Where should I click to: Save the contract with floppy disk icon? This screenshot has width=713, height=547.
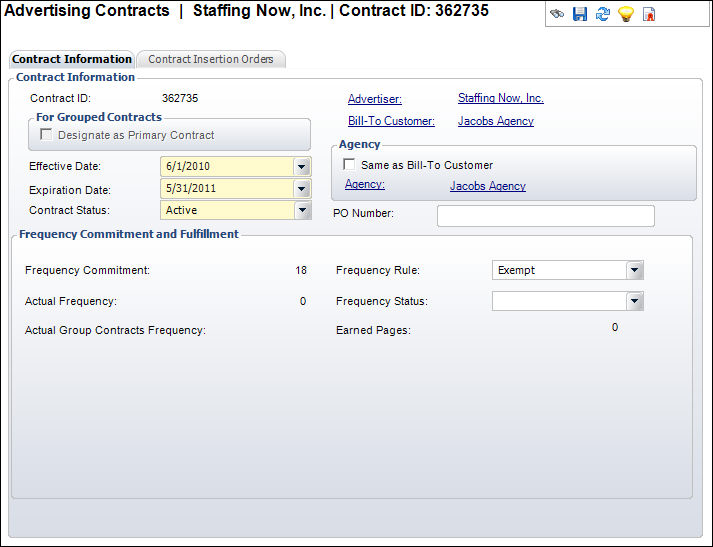580,15
